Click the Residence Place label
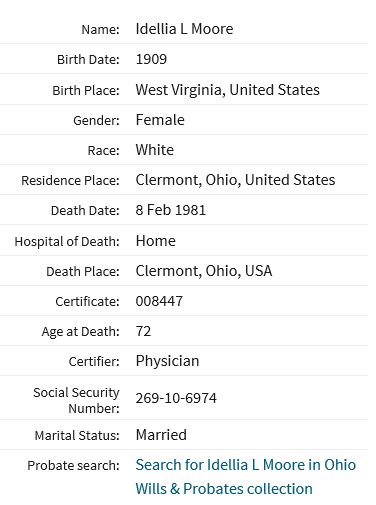 point(70,181)
